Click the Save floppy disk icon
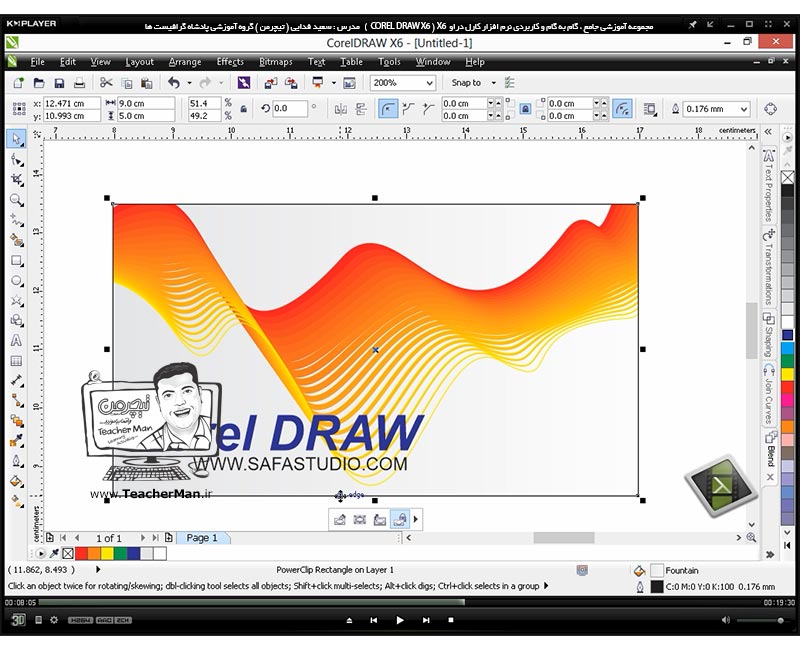Viewport: 800px width, 650px height. [59, 83]
